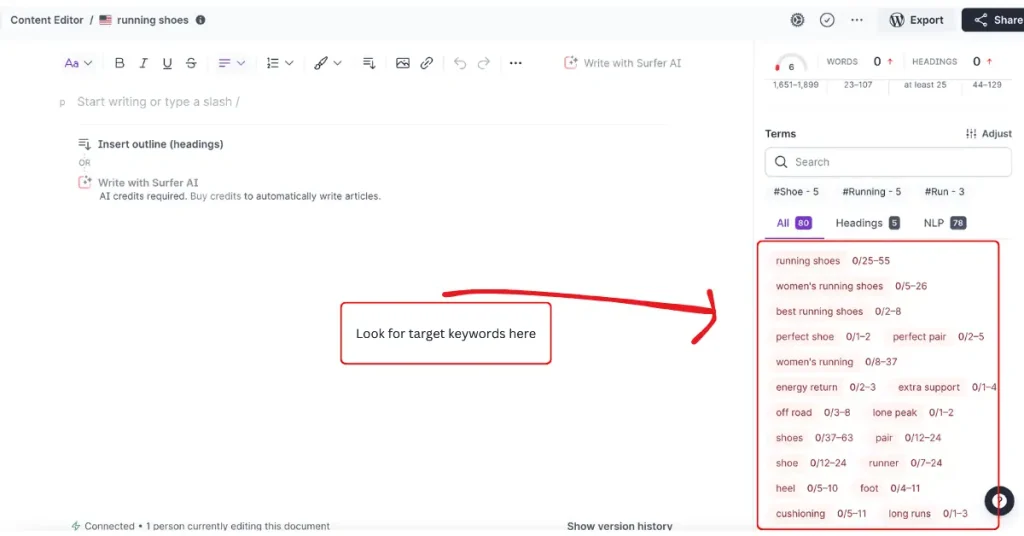
Task: Filter terms by #Run - 3 tag
Action: [x=944, y=191]
